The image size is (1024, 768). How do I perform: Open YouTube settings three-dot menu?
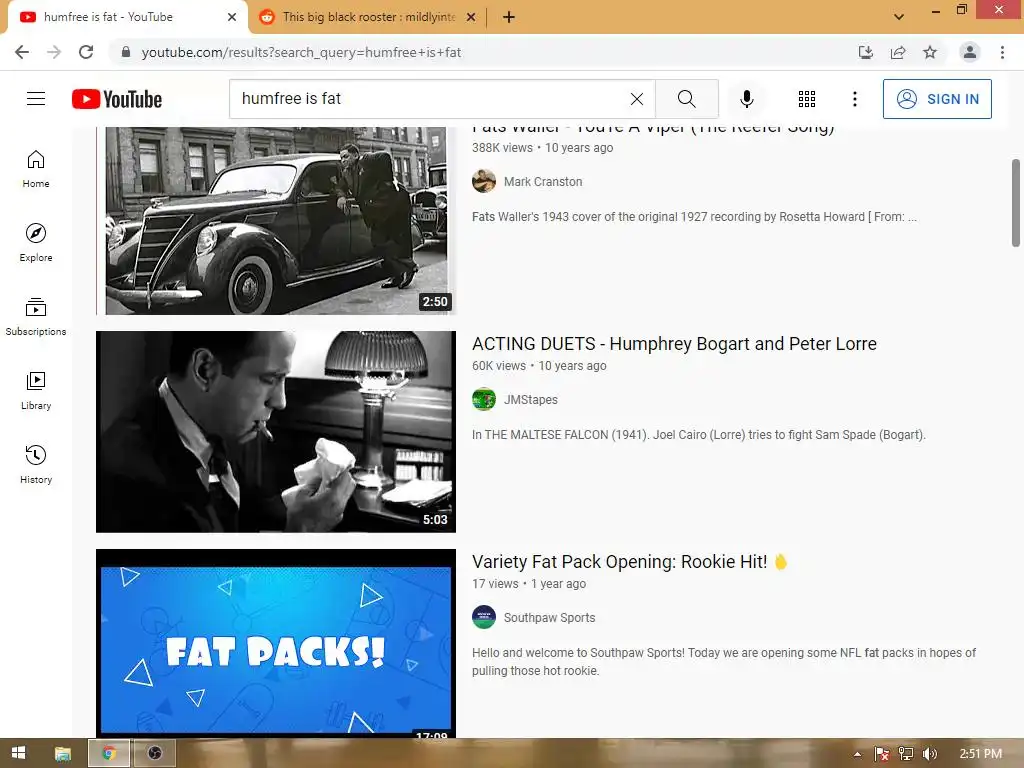[854, 99]
